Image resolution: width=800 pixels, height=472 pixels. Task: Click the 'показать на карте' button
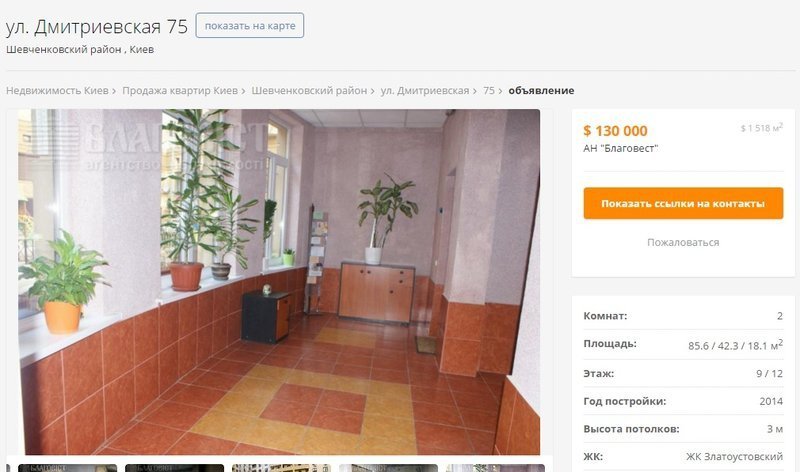249,26
